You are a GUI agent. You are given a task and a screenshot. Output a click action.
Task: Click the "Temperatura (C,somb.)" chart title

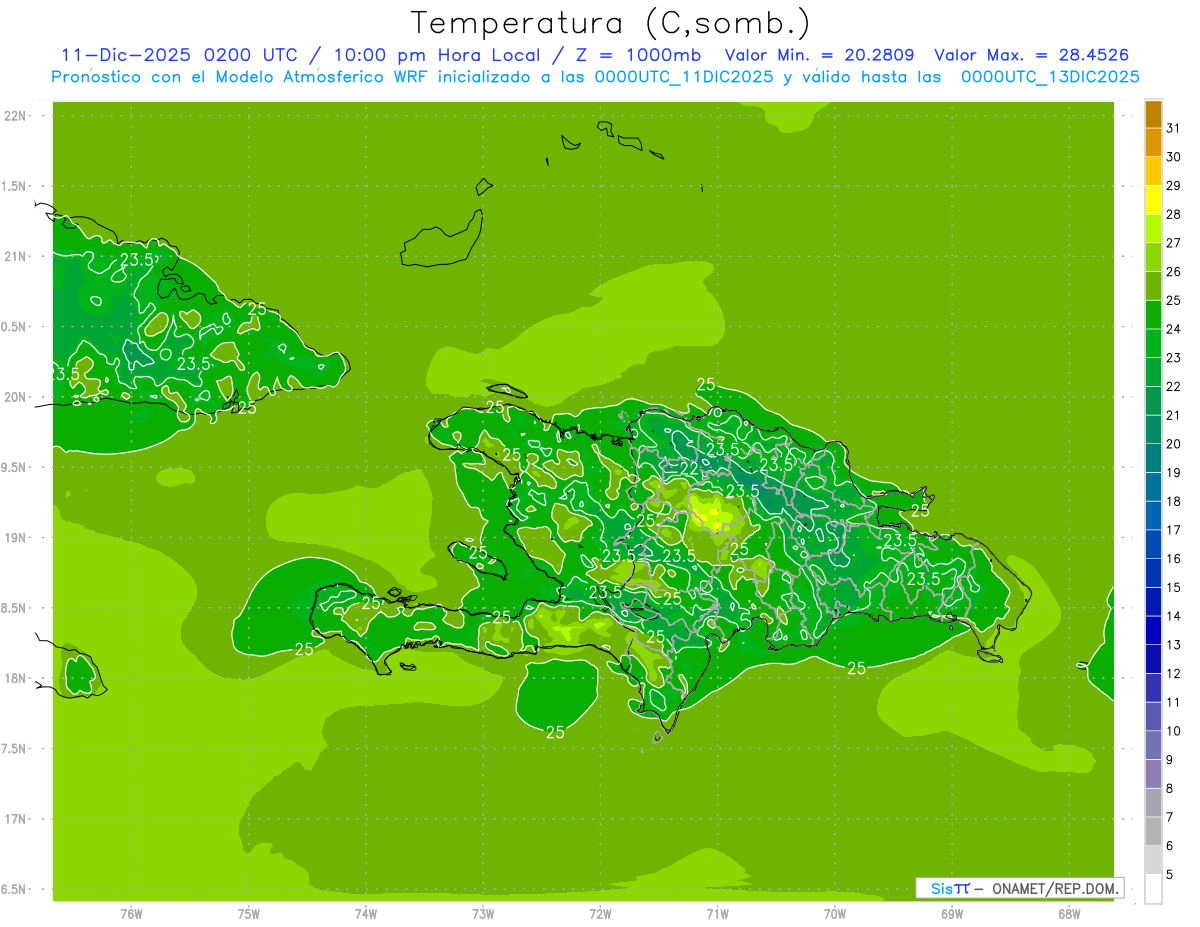[x=610, y=23]
